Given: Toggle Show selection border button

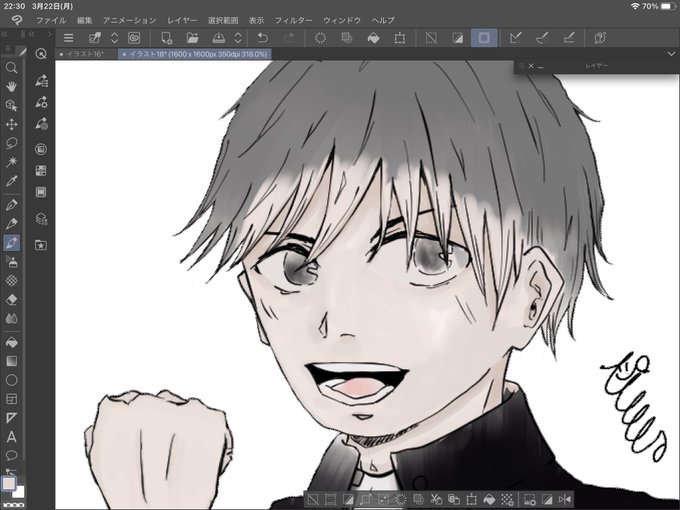Looking at the screenshot, I should click(484, 38).
